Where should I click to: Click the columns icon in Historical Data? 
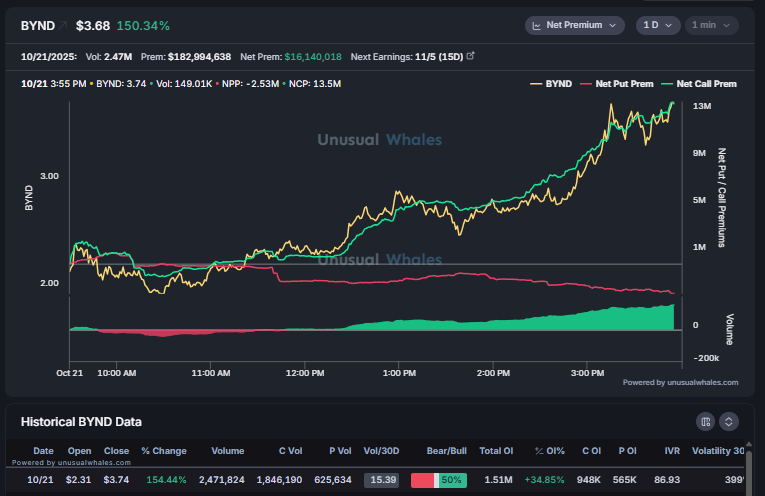click(706, 421)
